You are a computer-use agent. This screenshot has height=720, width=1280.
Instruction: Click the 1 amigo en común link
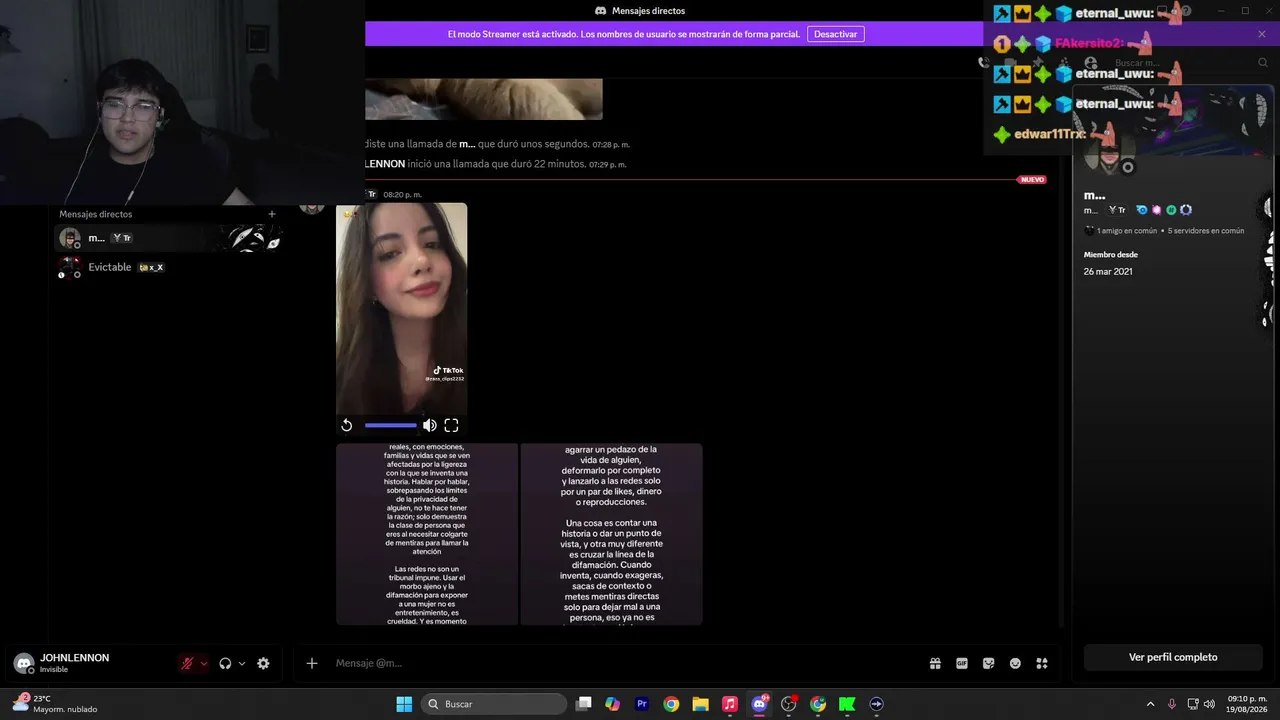[1126, 231]
